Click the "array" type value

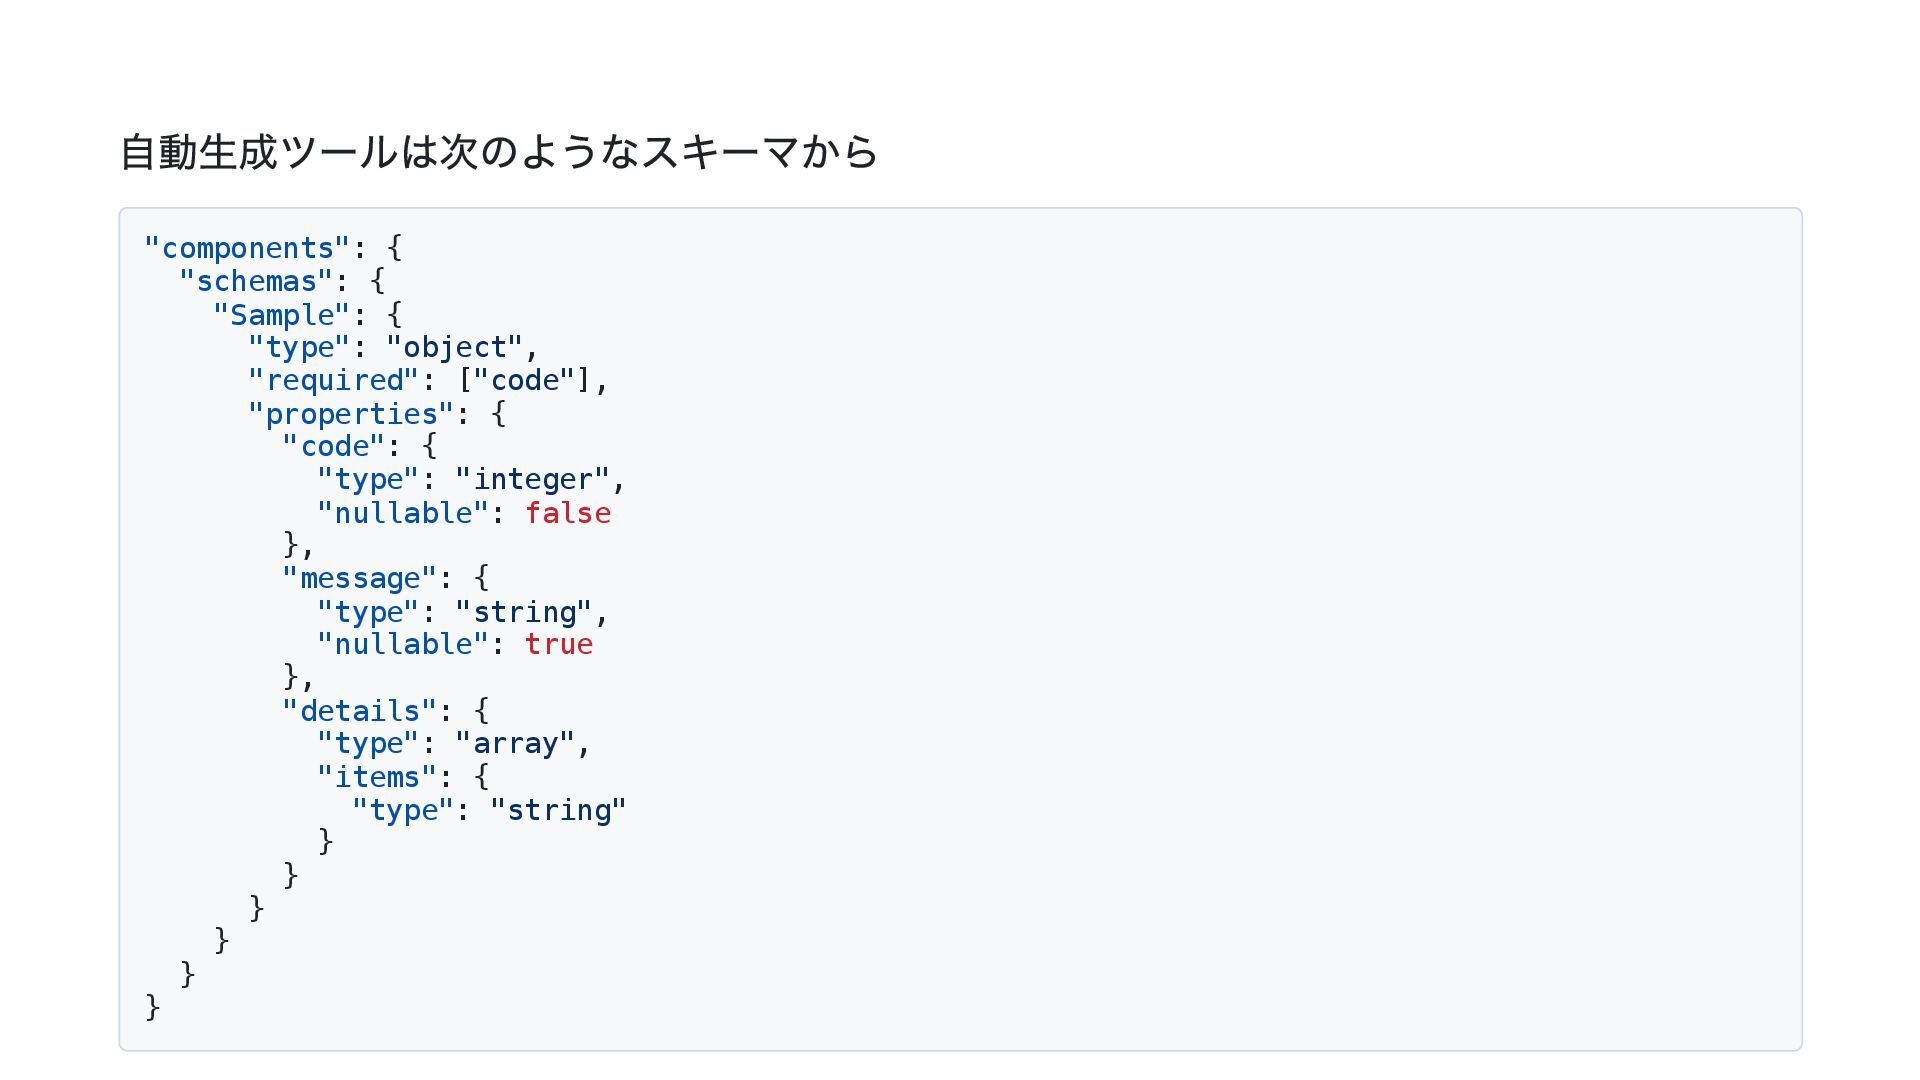point(515,743)
